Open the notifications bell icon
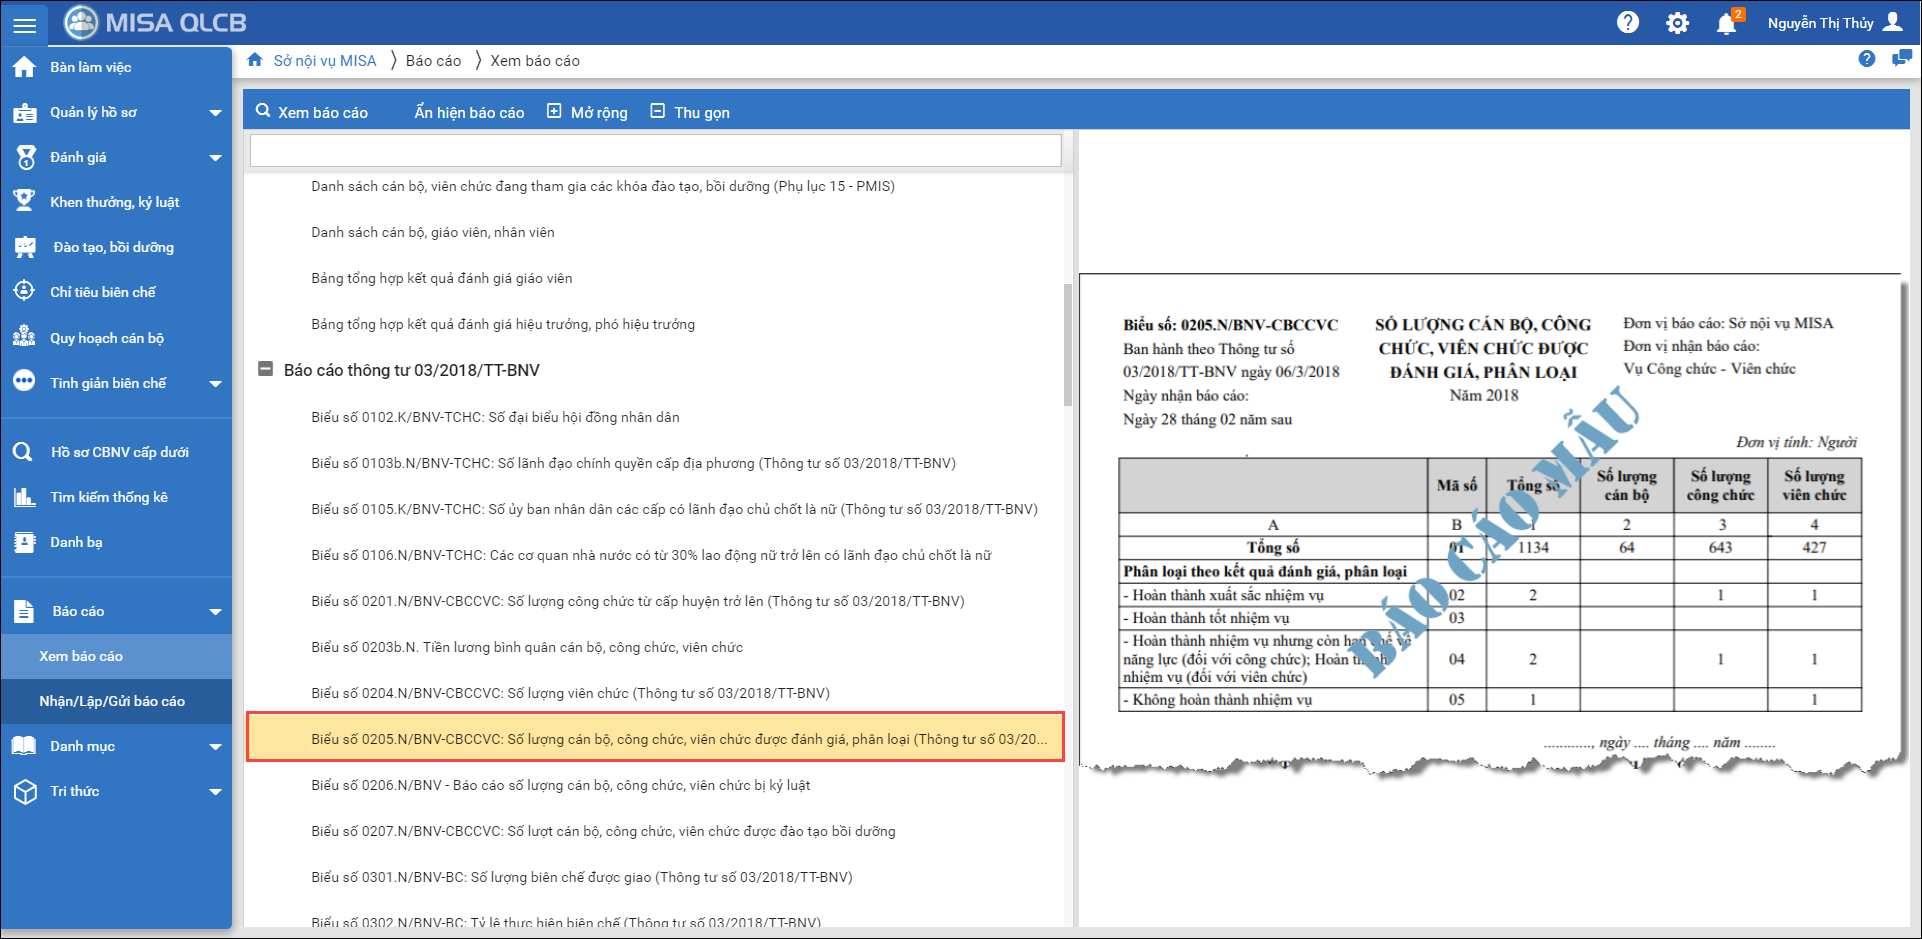Image resolution: width=1922 pixels, height=939 pixels. coord(1726,23)
